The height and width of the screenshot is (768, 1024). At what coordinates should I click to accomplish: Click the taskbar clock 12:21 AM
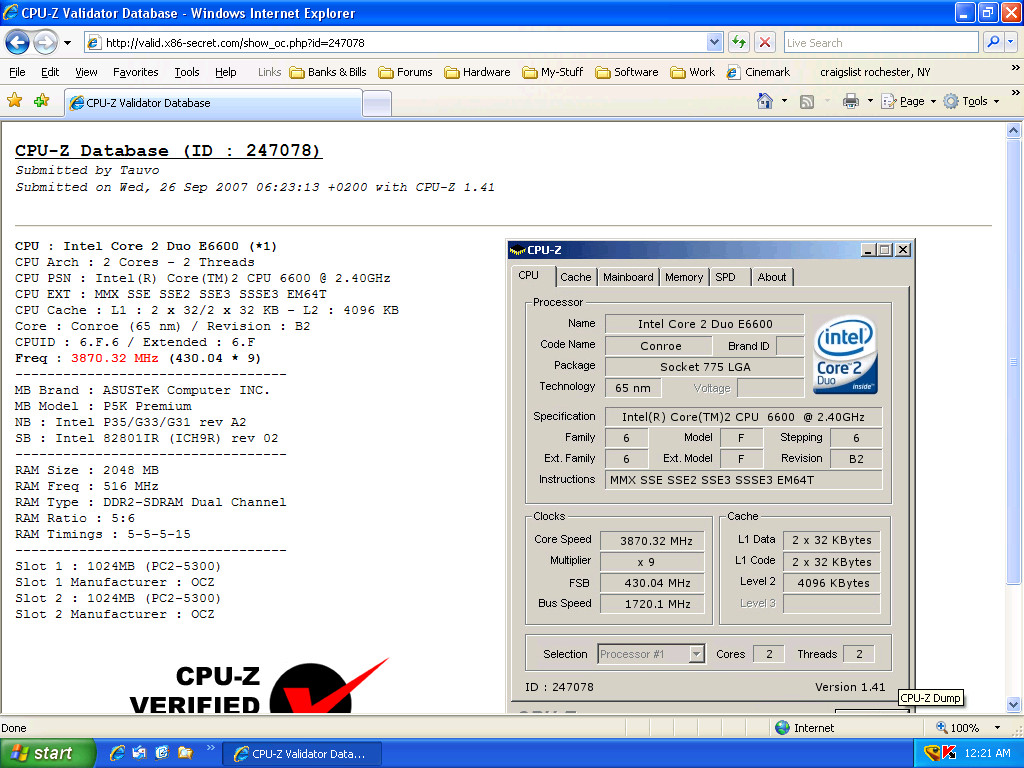click(987, 753)
